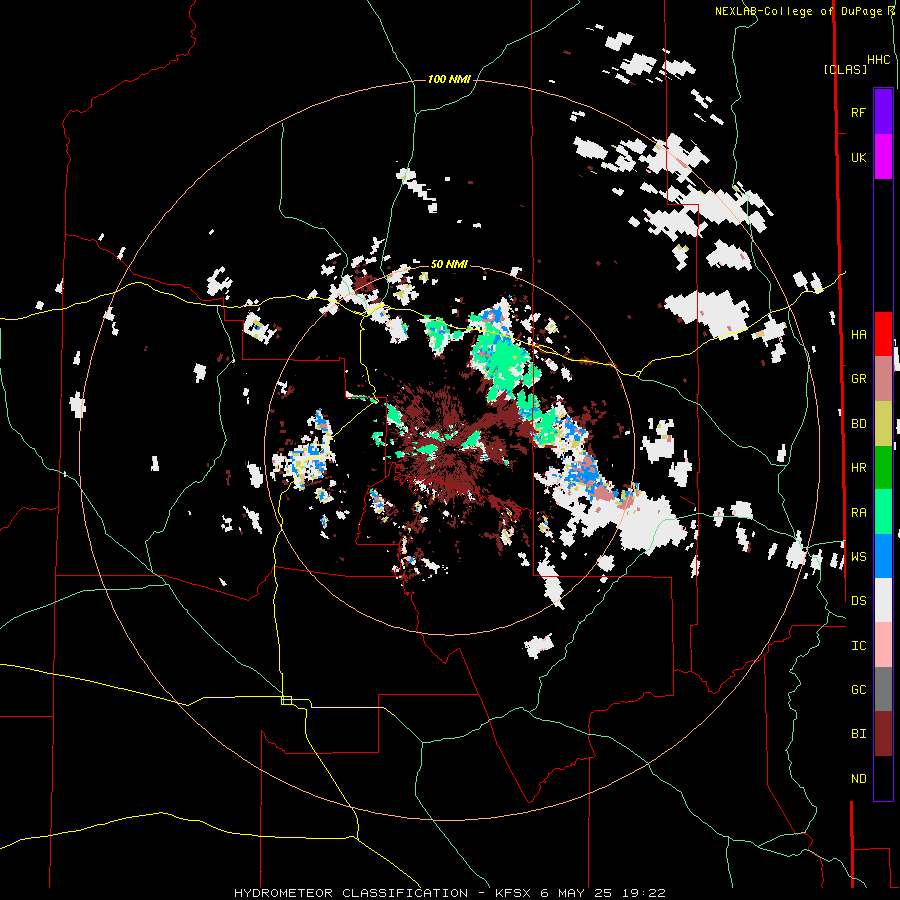Click the RA legend label
This screenshot has height=900, width=900.
click(x=858, y=513)
